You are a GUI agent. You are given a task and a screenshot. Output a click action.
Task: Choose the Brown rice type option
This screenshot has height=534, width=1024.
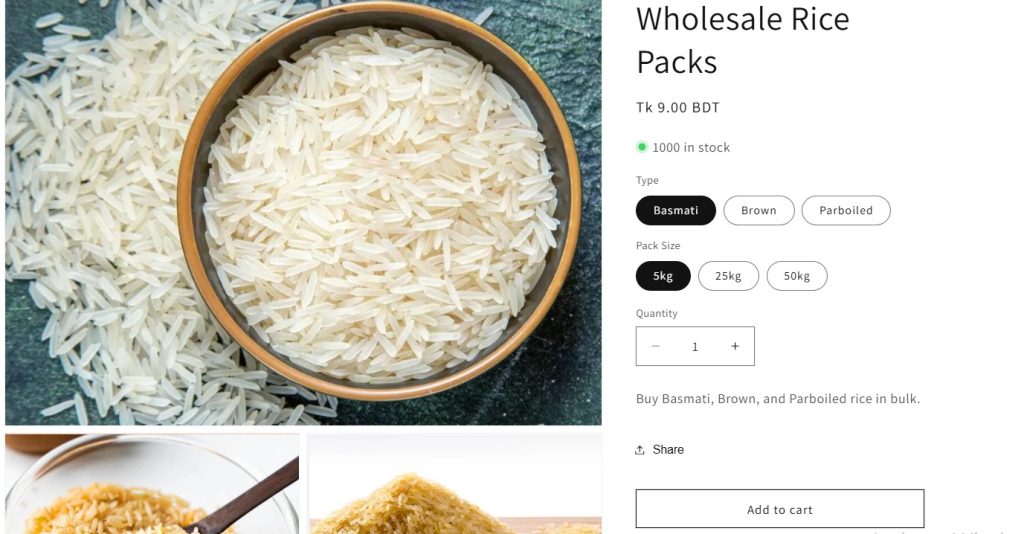[759, 210]
